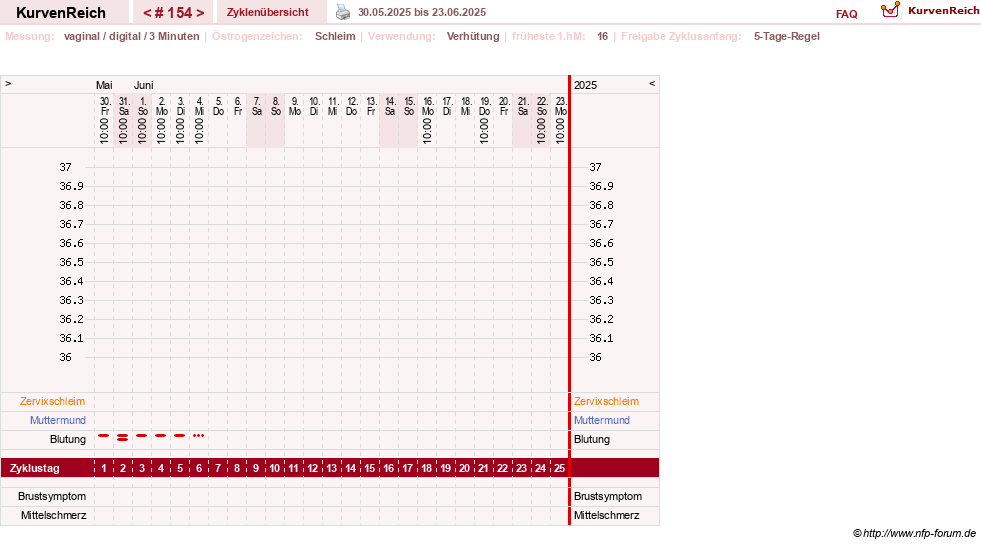The height and width of the screenshot is (545, 981).
Task: Open the KurvenReich logo link at top right
Action: 929,11
